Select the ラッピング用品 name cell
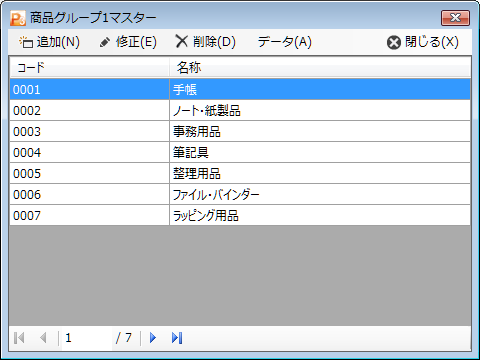This screenshot has width=480, height=360. (320, 215)
